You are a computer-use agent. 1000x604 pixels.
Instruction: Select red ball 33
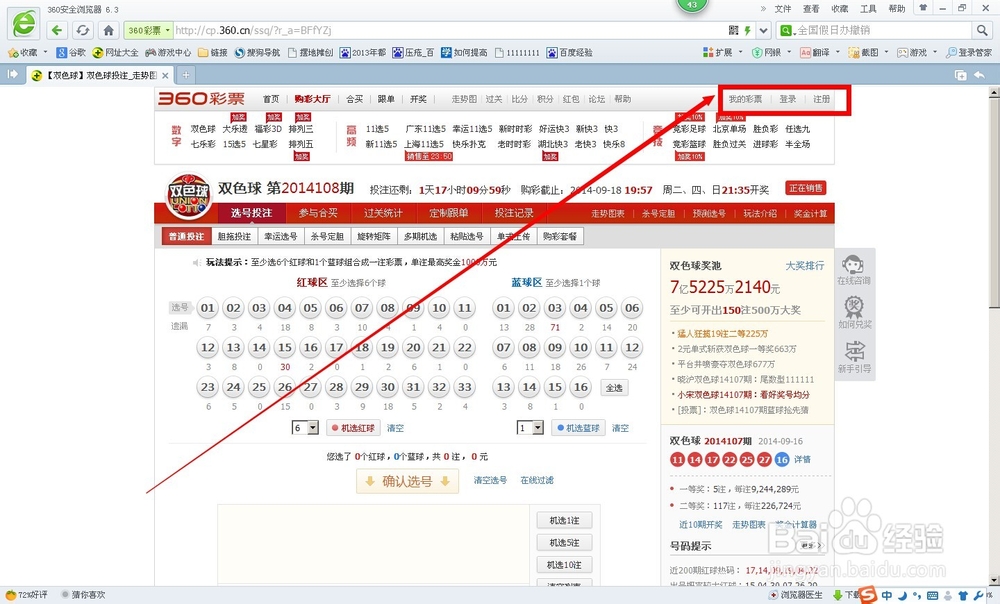465,387
